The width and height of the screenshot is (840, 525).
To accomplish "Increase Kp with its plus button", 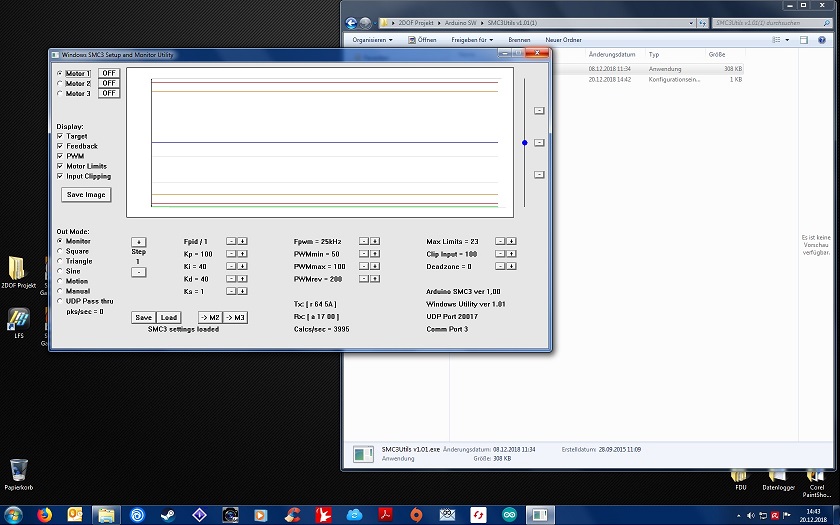I will click(x=243, y=254).
